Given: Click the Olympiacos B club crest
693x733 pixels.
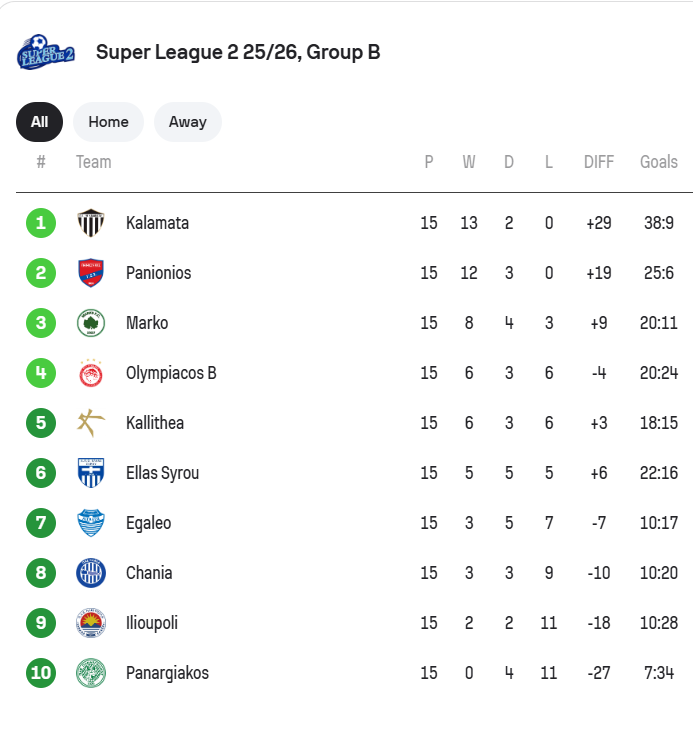Looking at the screenshot, I should pyautogui.click(x=91, y=373).
